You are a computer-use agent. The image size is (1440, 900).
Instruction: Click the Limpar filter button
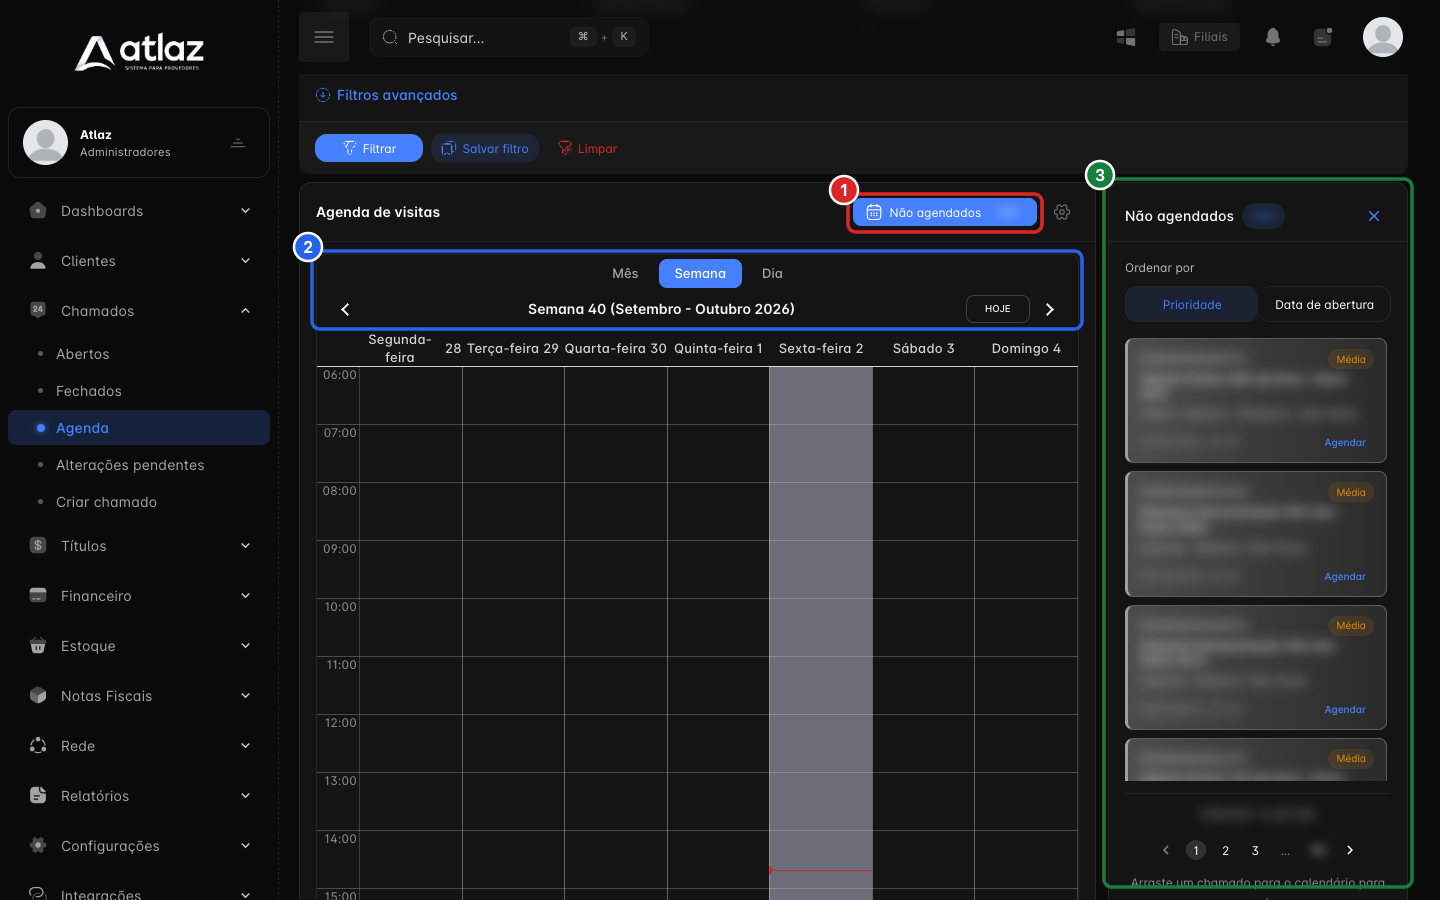(x=588, y=148)
